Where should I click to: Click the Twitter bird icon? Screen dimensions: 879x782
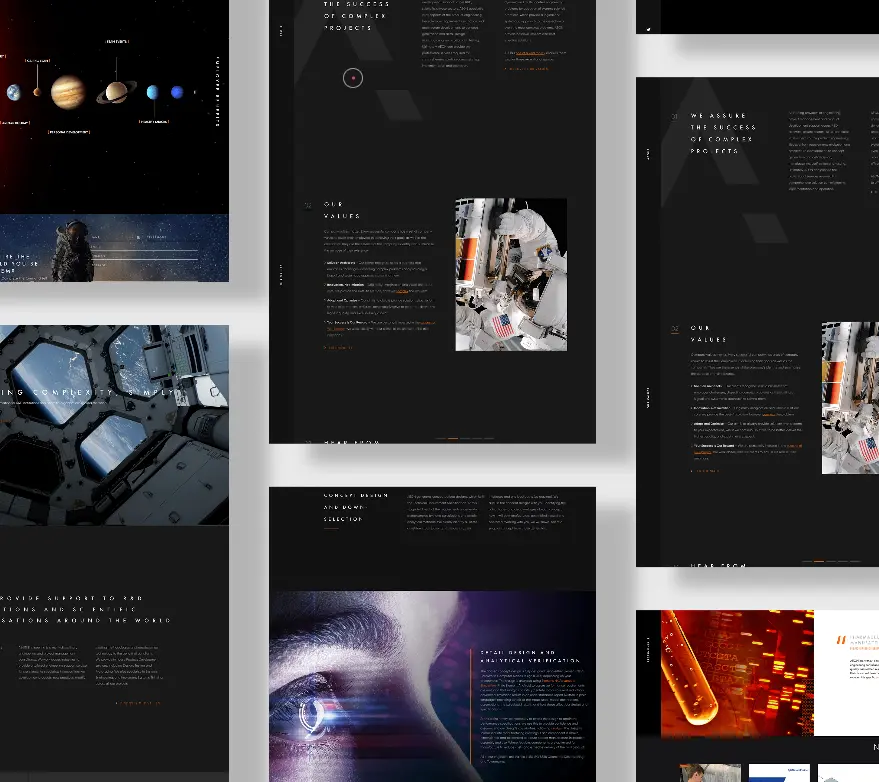click(648, 30)
